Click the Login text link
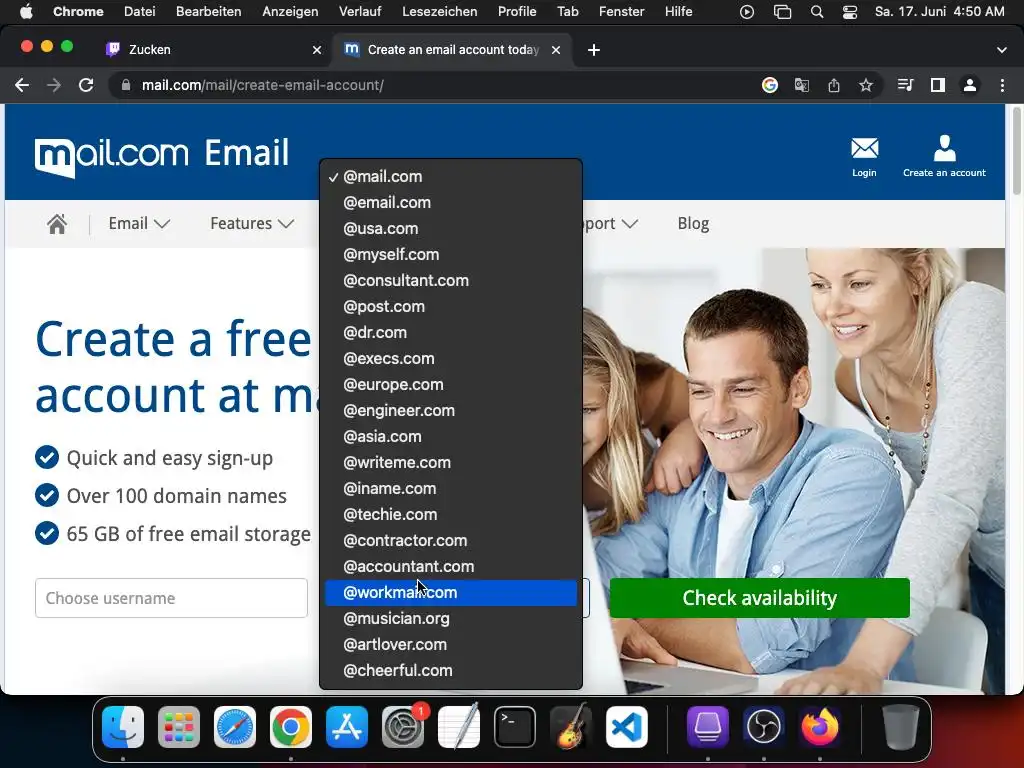This screenshot has width=1024, height=768. coord(864,173)
